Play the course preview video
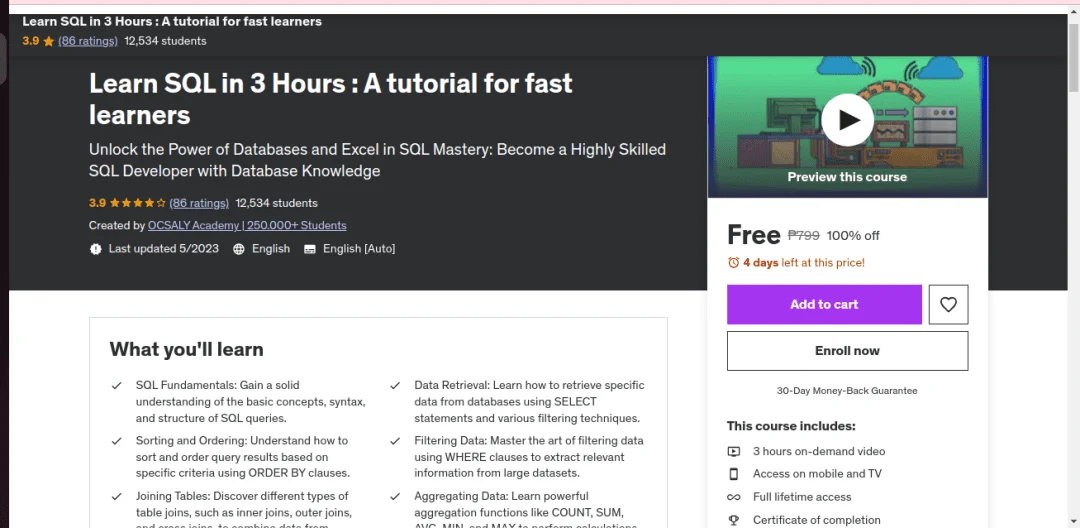Screen dimensions: 1080x528 (847, 120)
